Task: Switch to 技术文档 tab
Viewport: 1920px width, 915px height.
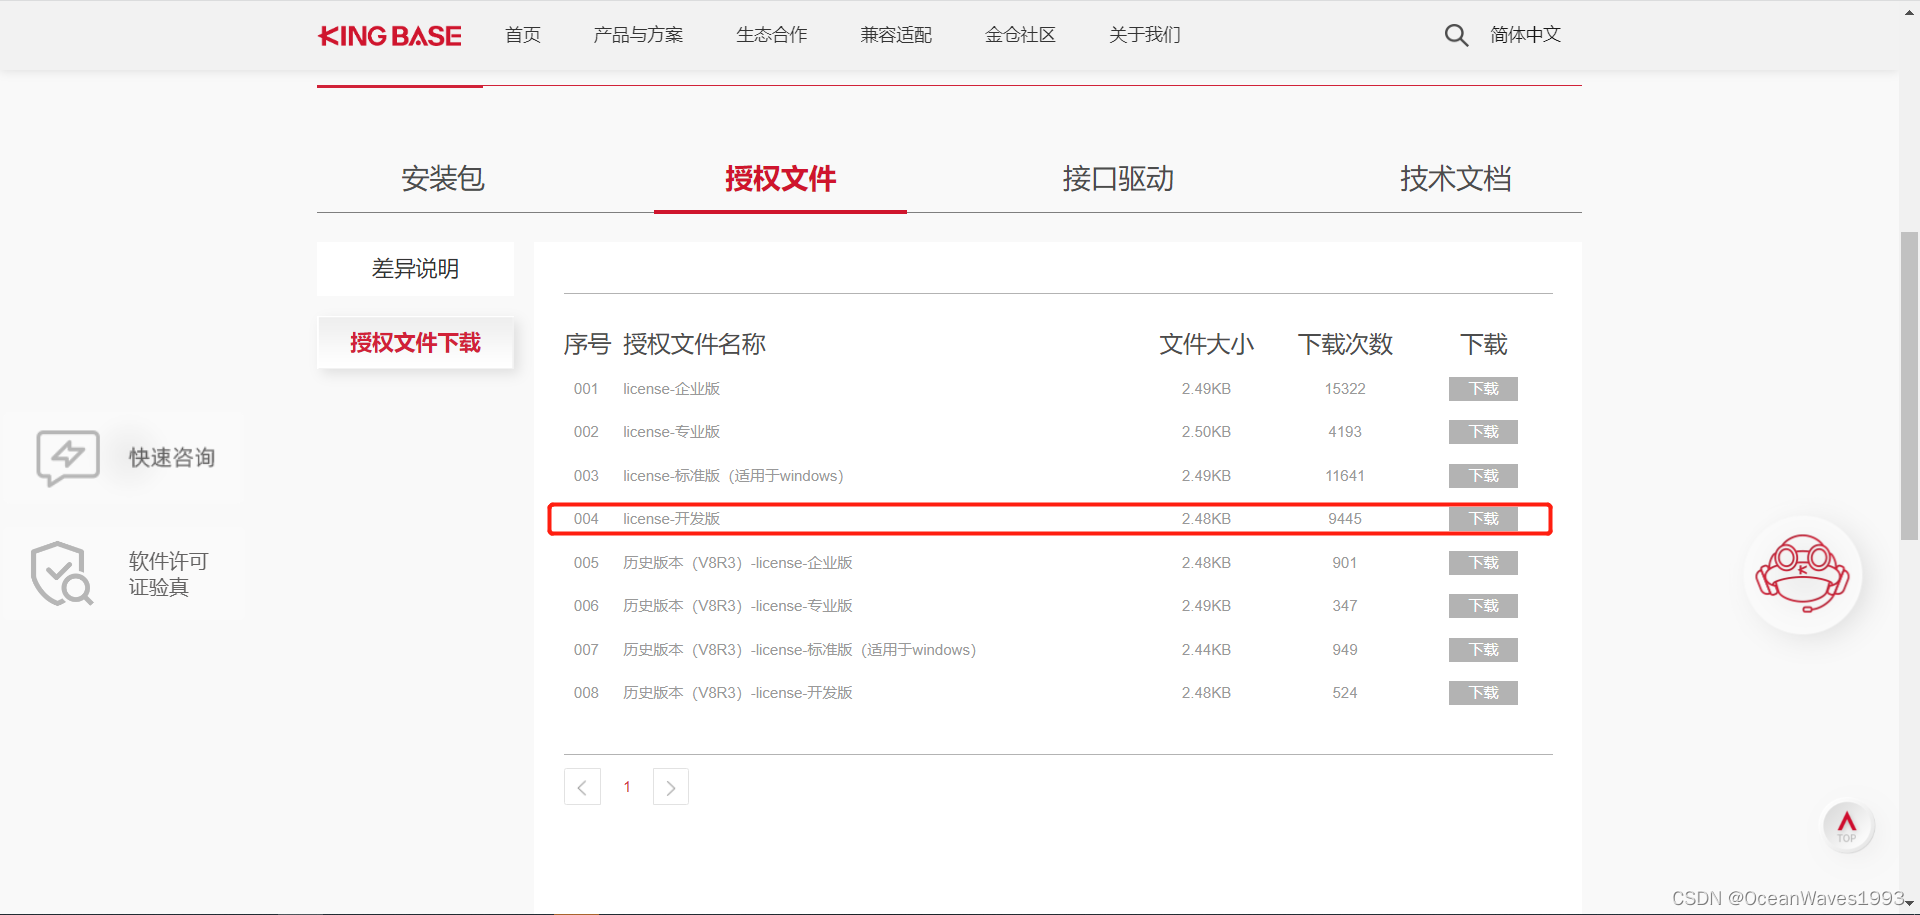Action: pyautogui.click(x=1455, y=179)
